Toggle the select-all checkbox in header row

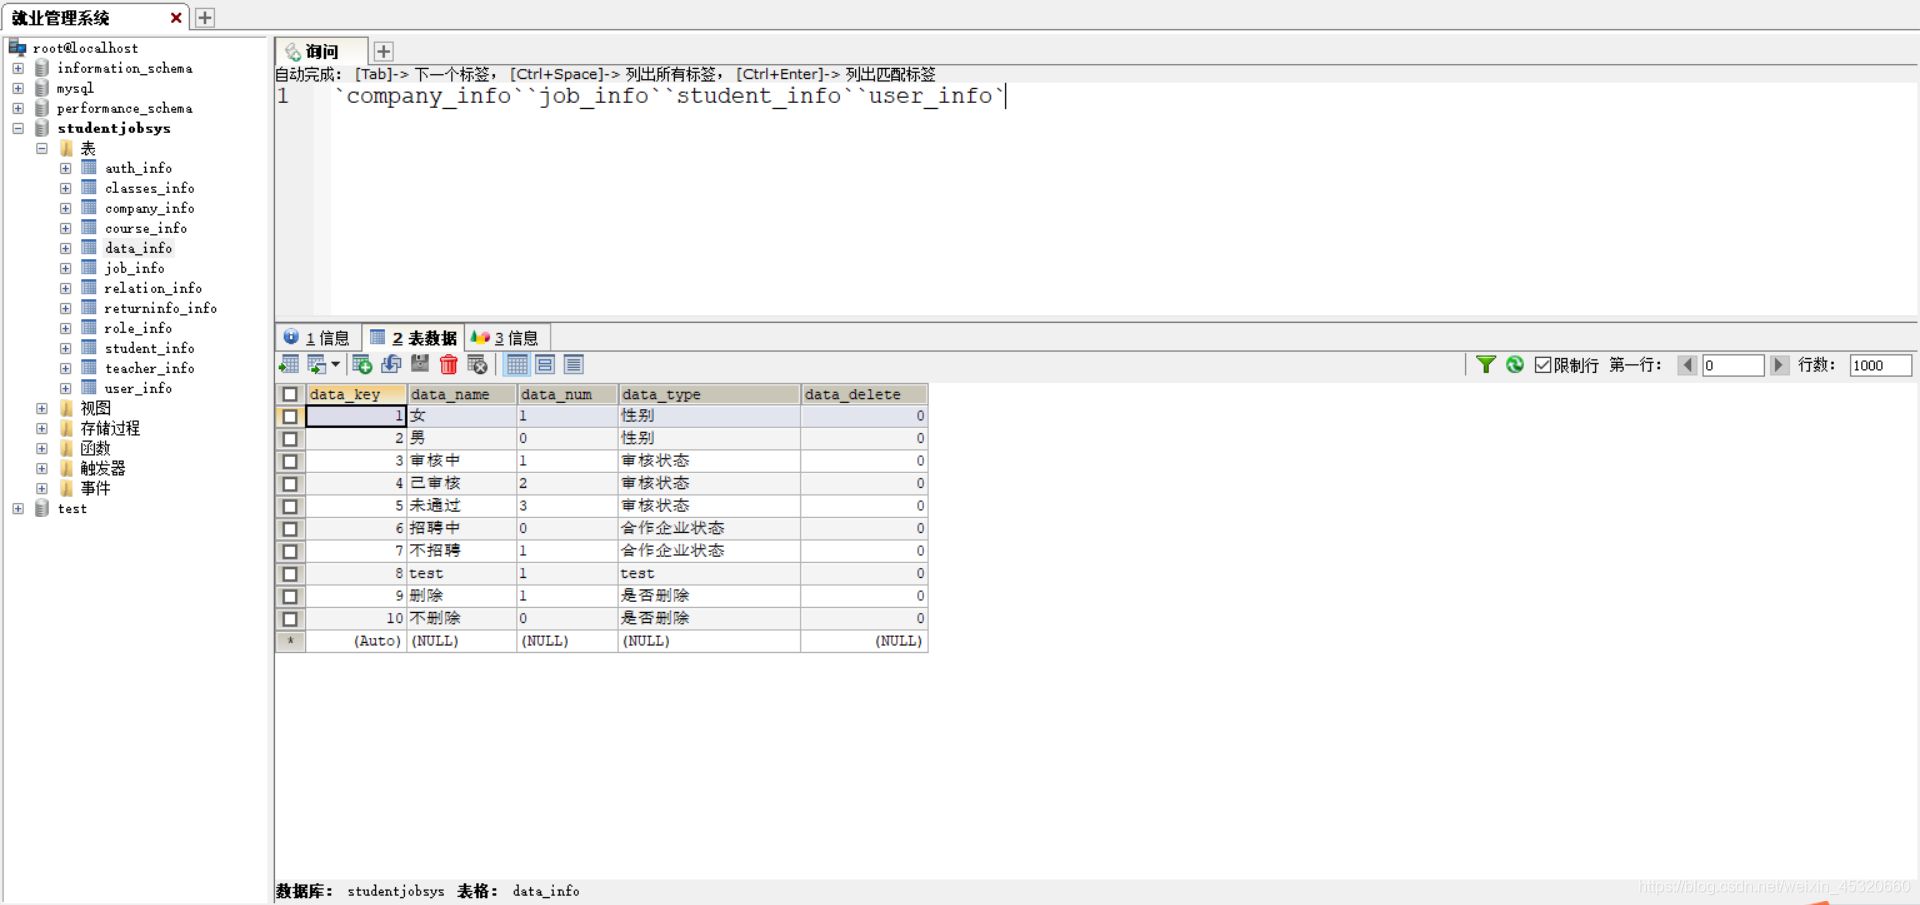(x=290, y=394)
